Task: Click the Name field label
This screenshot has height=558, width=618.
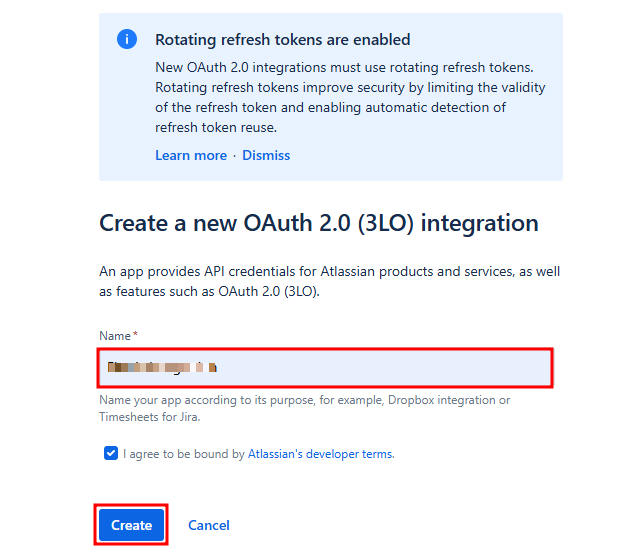Action: [x=115, y=336]
